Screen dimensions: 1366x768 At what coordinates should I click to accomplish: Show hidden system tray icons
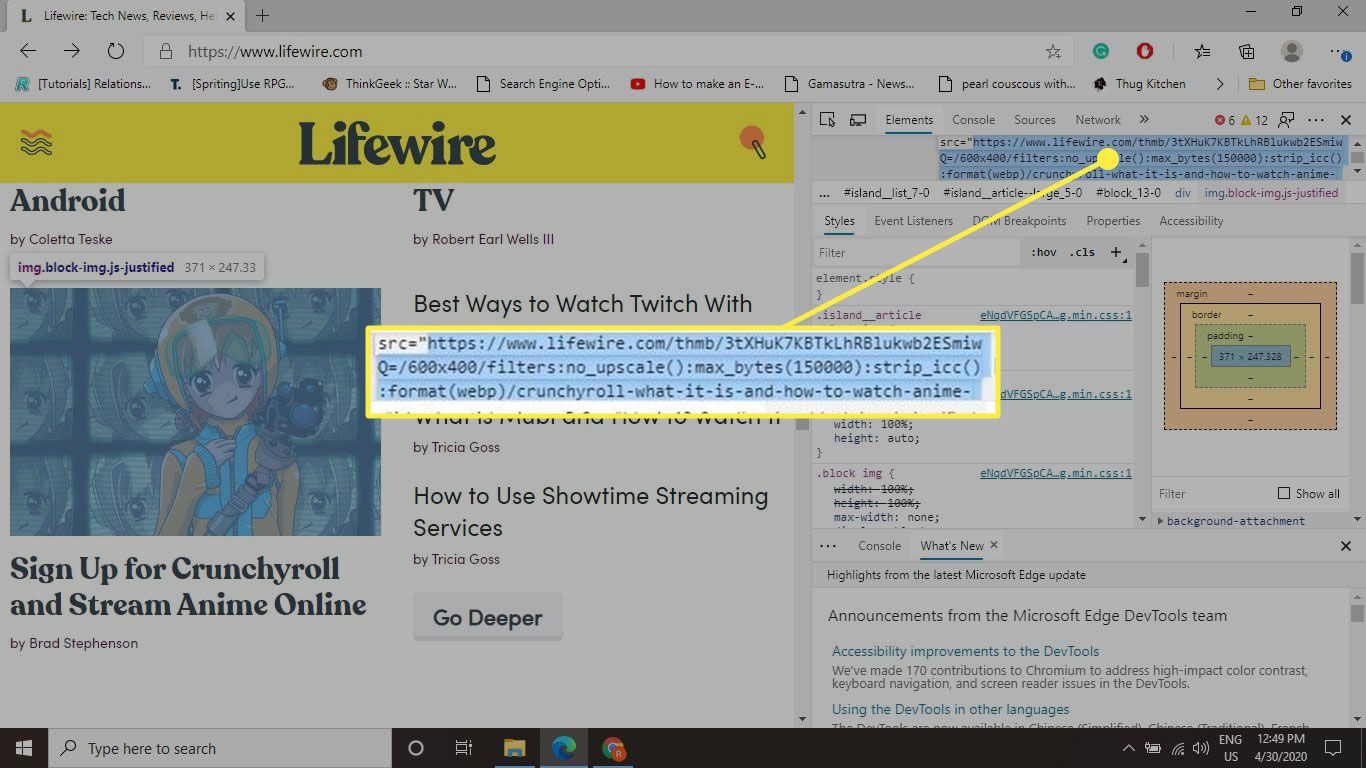tap(1128, 748)
